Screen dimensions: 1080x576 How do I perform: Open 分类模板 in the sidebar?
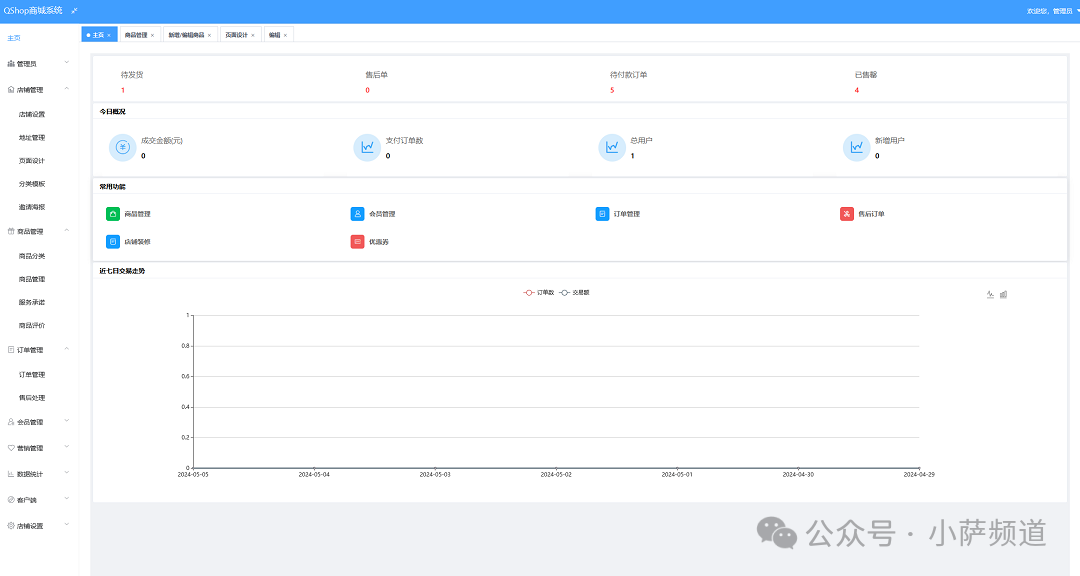tap(32, 184)
